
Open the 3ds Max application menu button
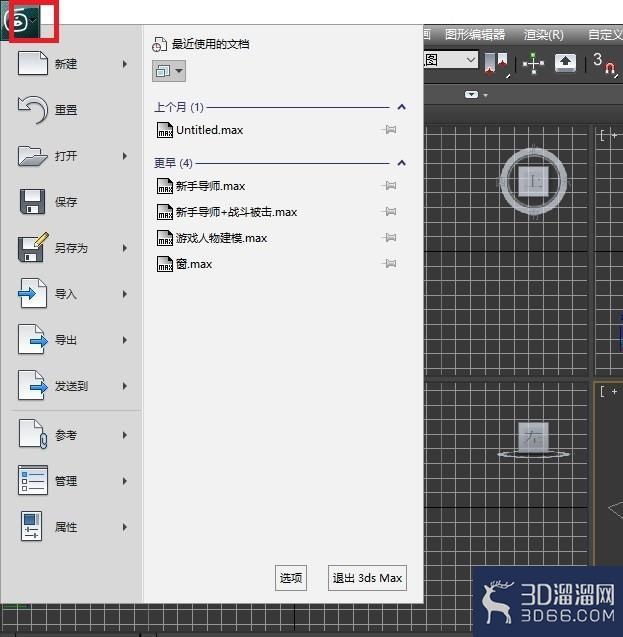point(19,21)
